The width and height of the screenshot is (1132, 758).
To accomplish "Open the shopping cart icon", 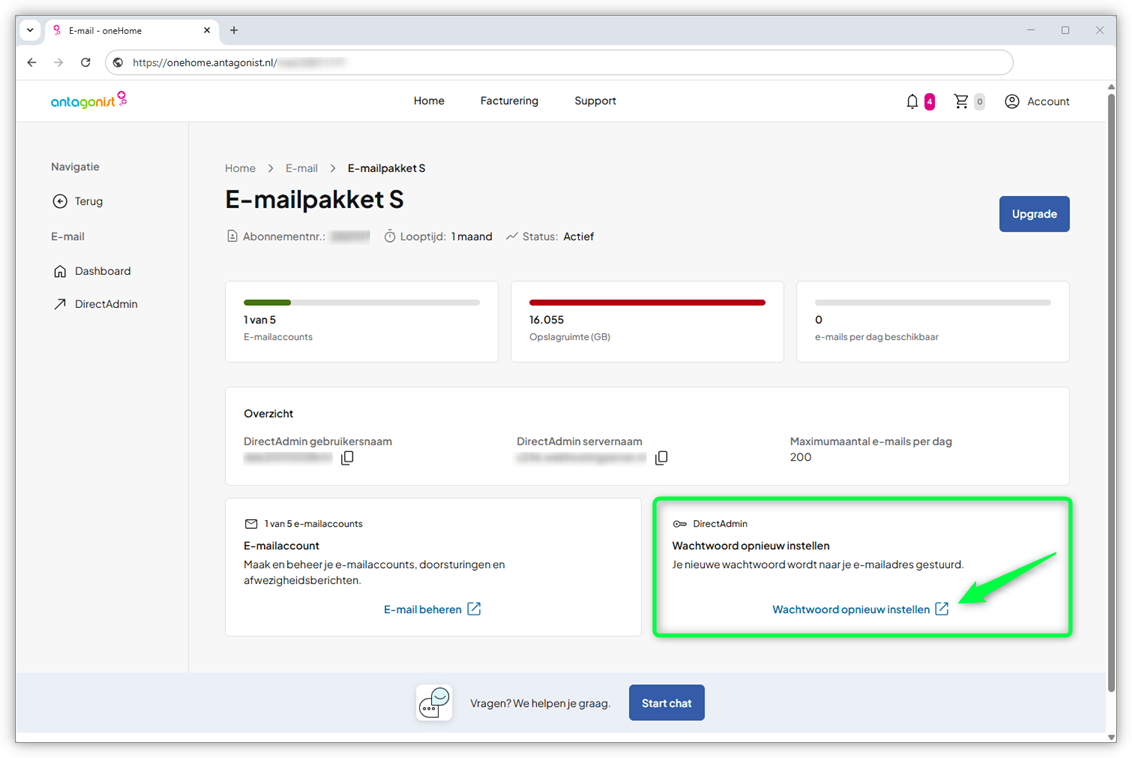I will point(961,101).
